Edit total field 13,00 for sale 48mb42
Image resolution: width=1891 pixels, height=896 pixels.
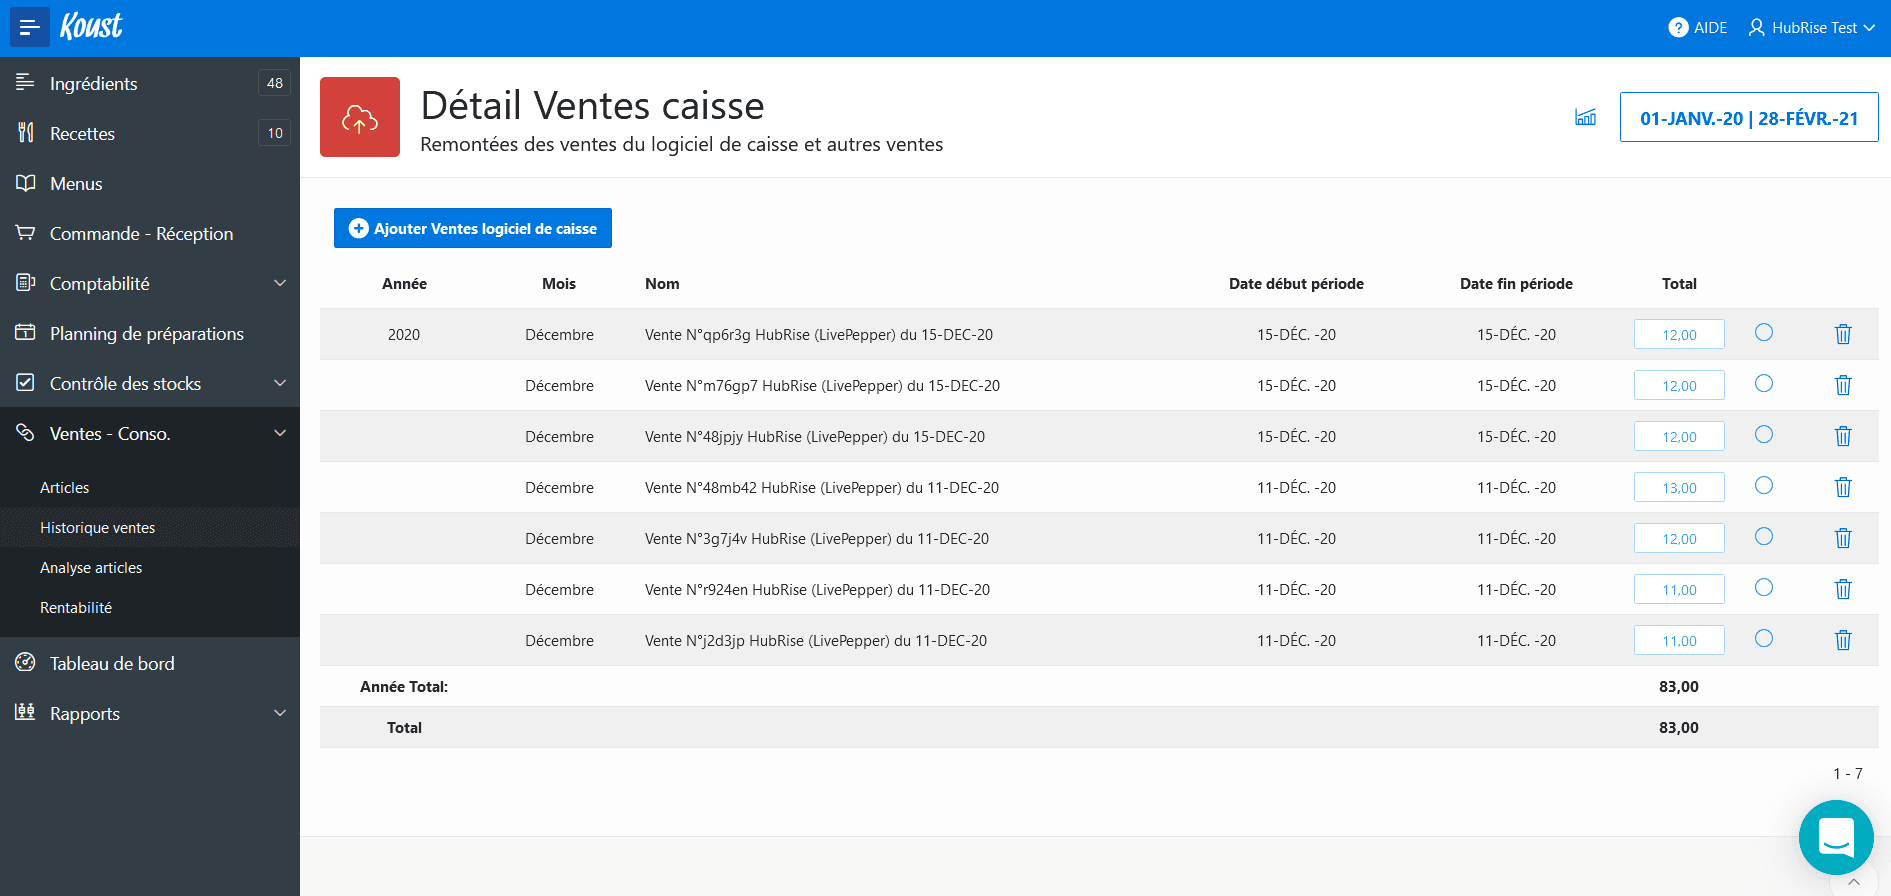click(1679, 487)
